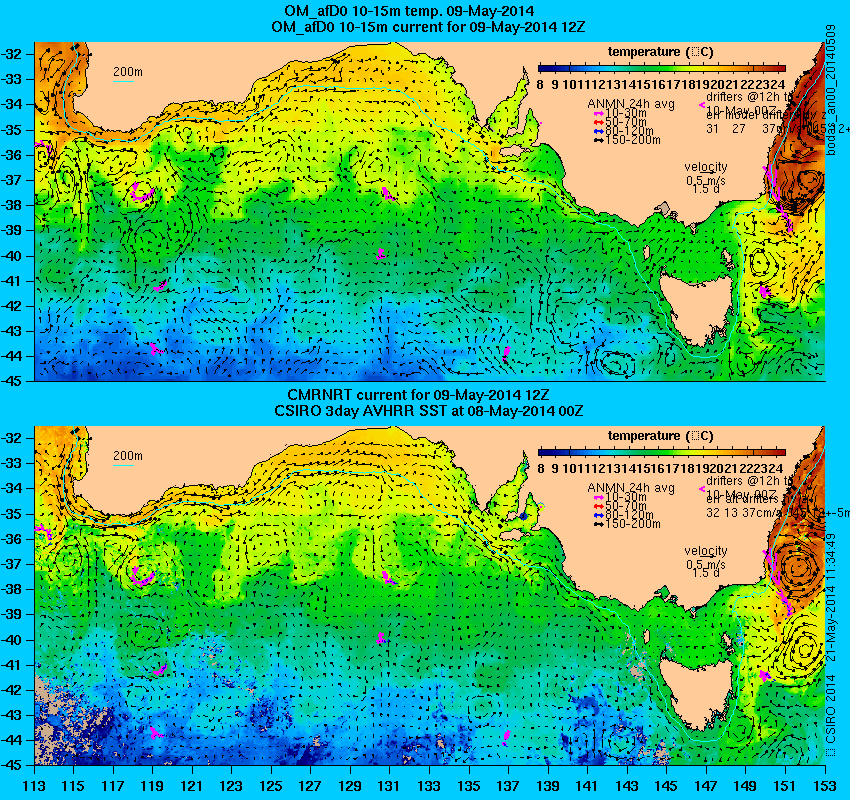Click latitude label '-32' in bottom panel
Image resolution: width=850 pixels, height=800 pixels.
[12, 438]
